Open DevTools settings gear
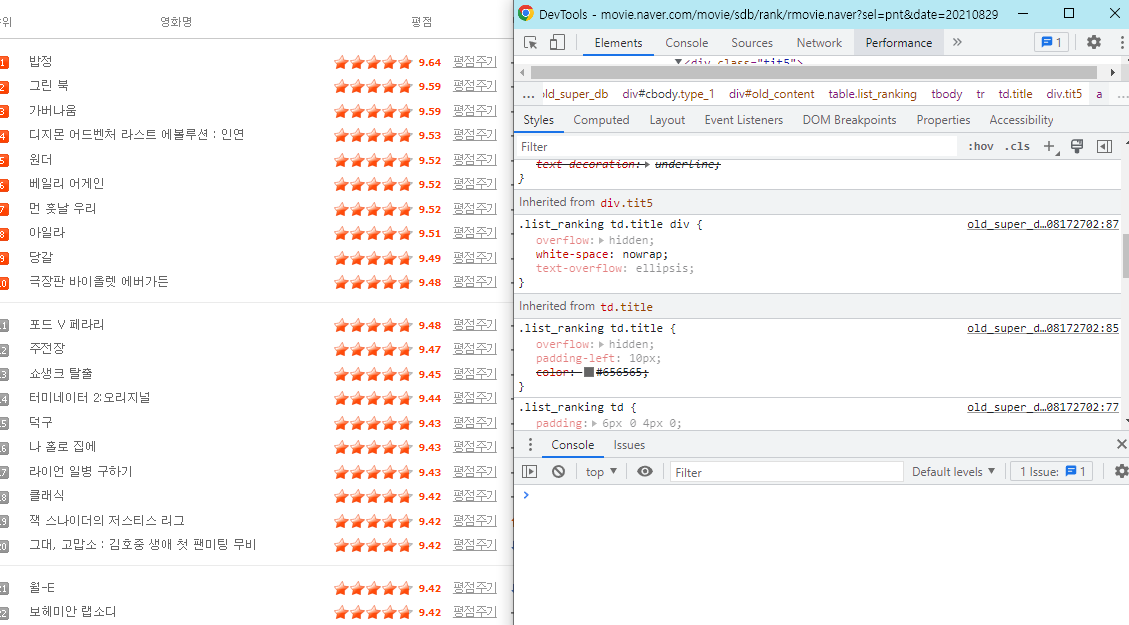 click(1094, 42)
